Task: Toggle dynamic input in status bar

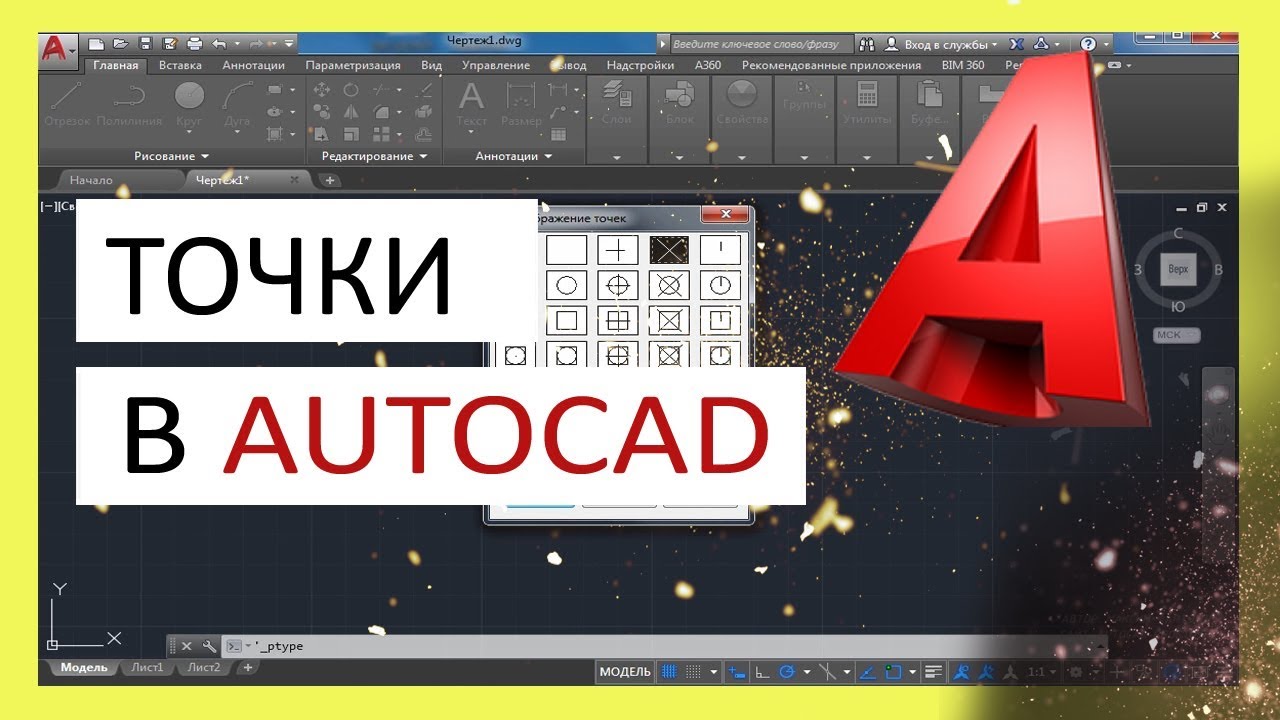Action: click(x=736, y=672)
